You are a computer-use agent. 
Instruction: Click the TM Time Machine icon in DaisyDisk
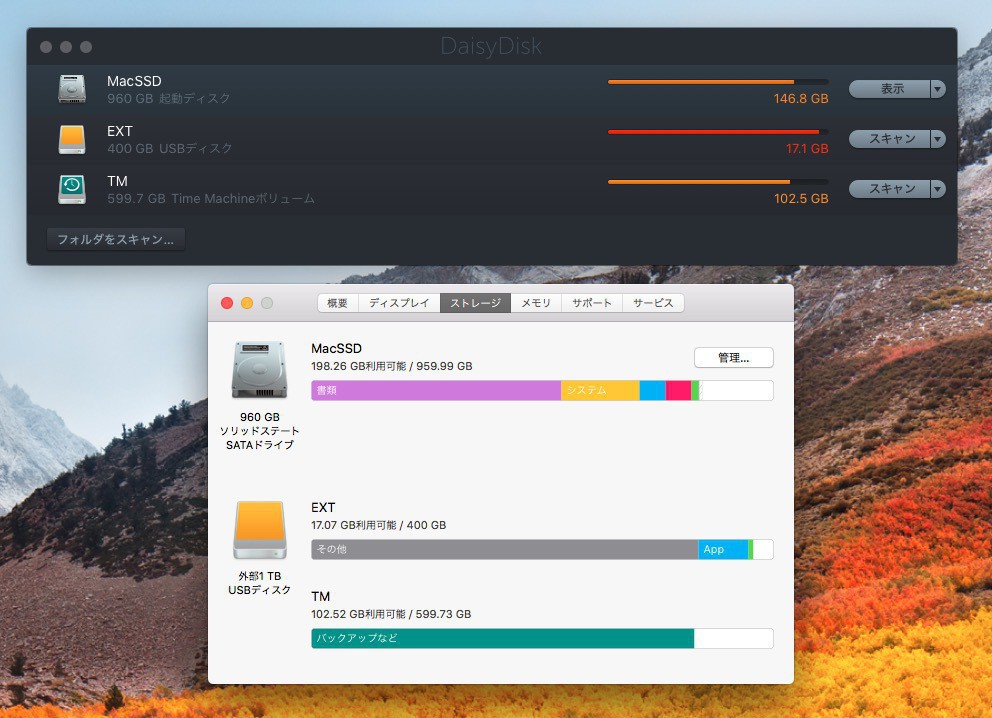pyautogui.click(x=71, y=189)
